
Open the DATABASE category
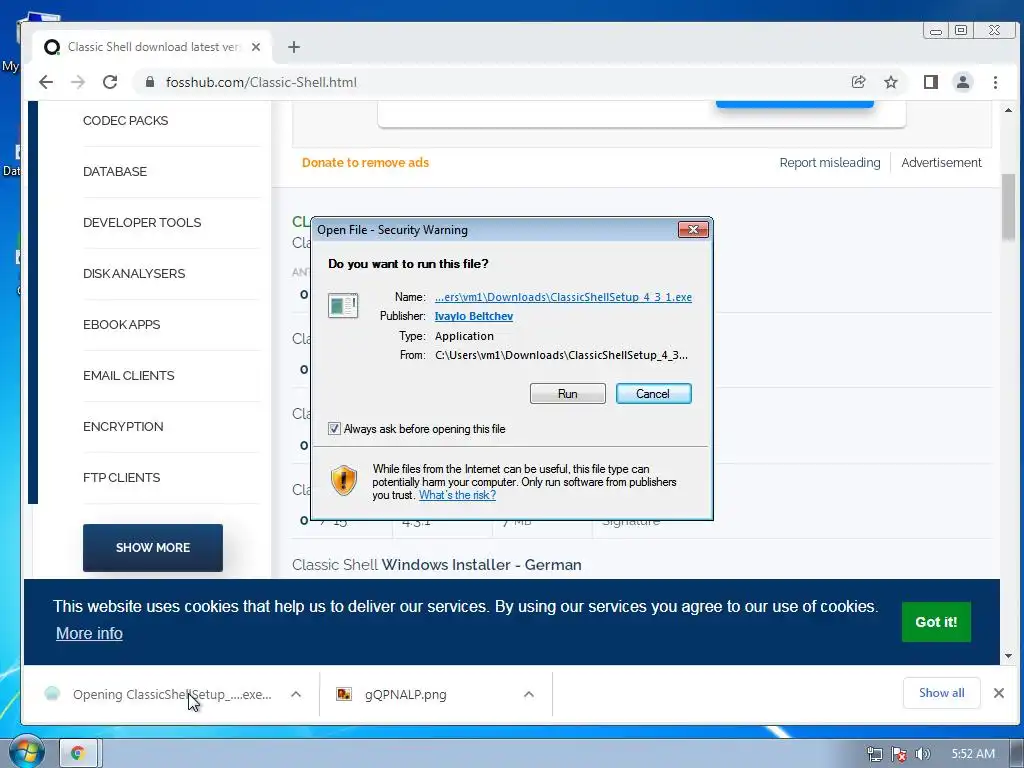tap(115, 172)
